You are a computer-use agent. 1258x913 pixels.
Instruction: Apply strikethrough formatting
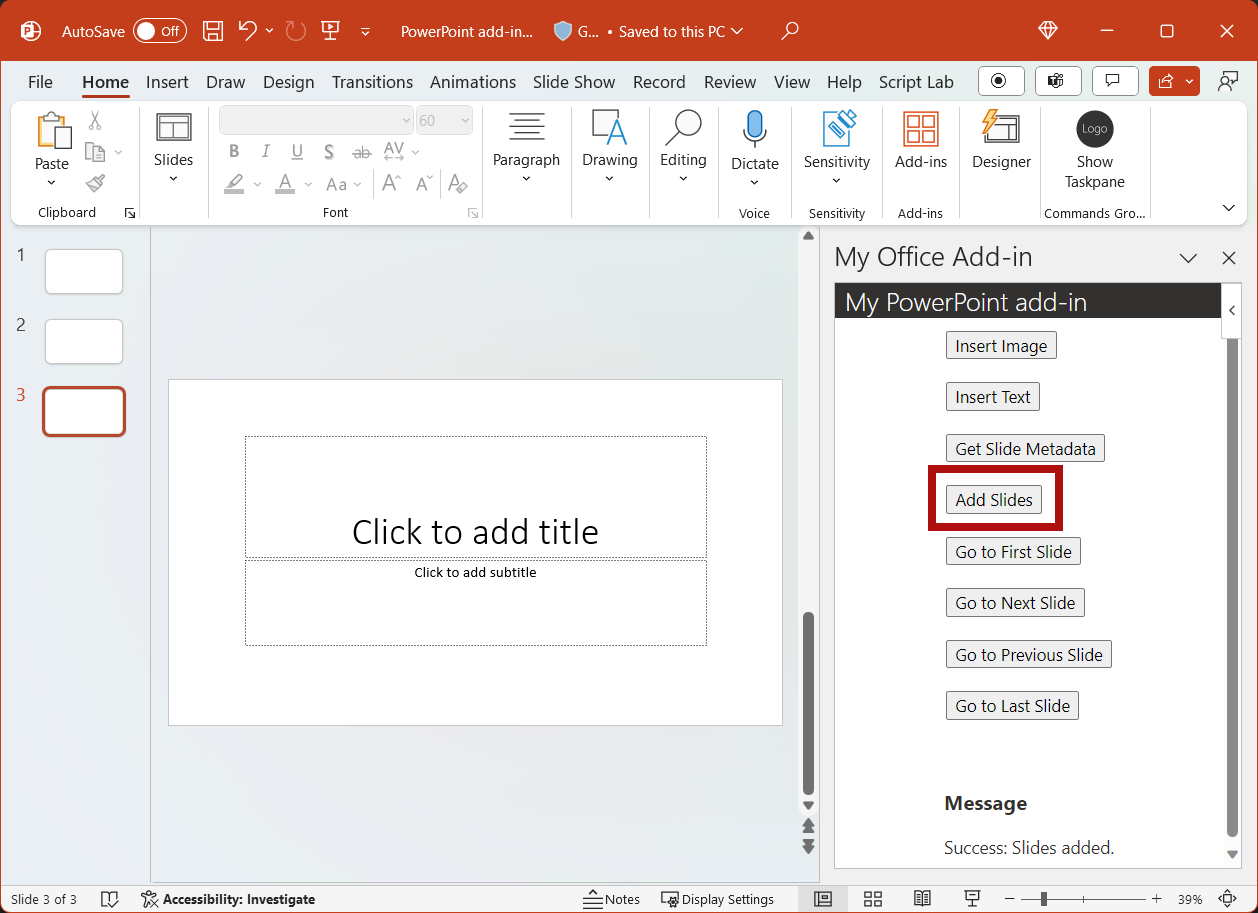(361, 151)
